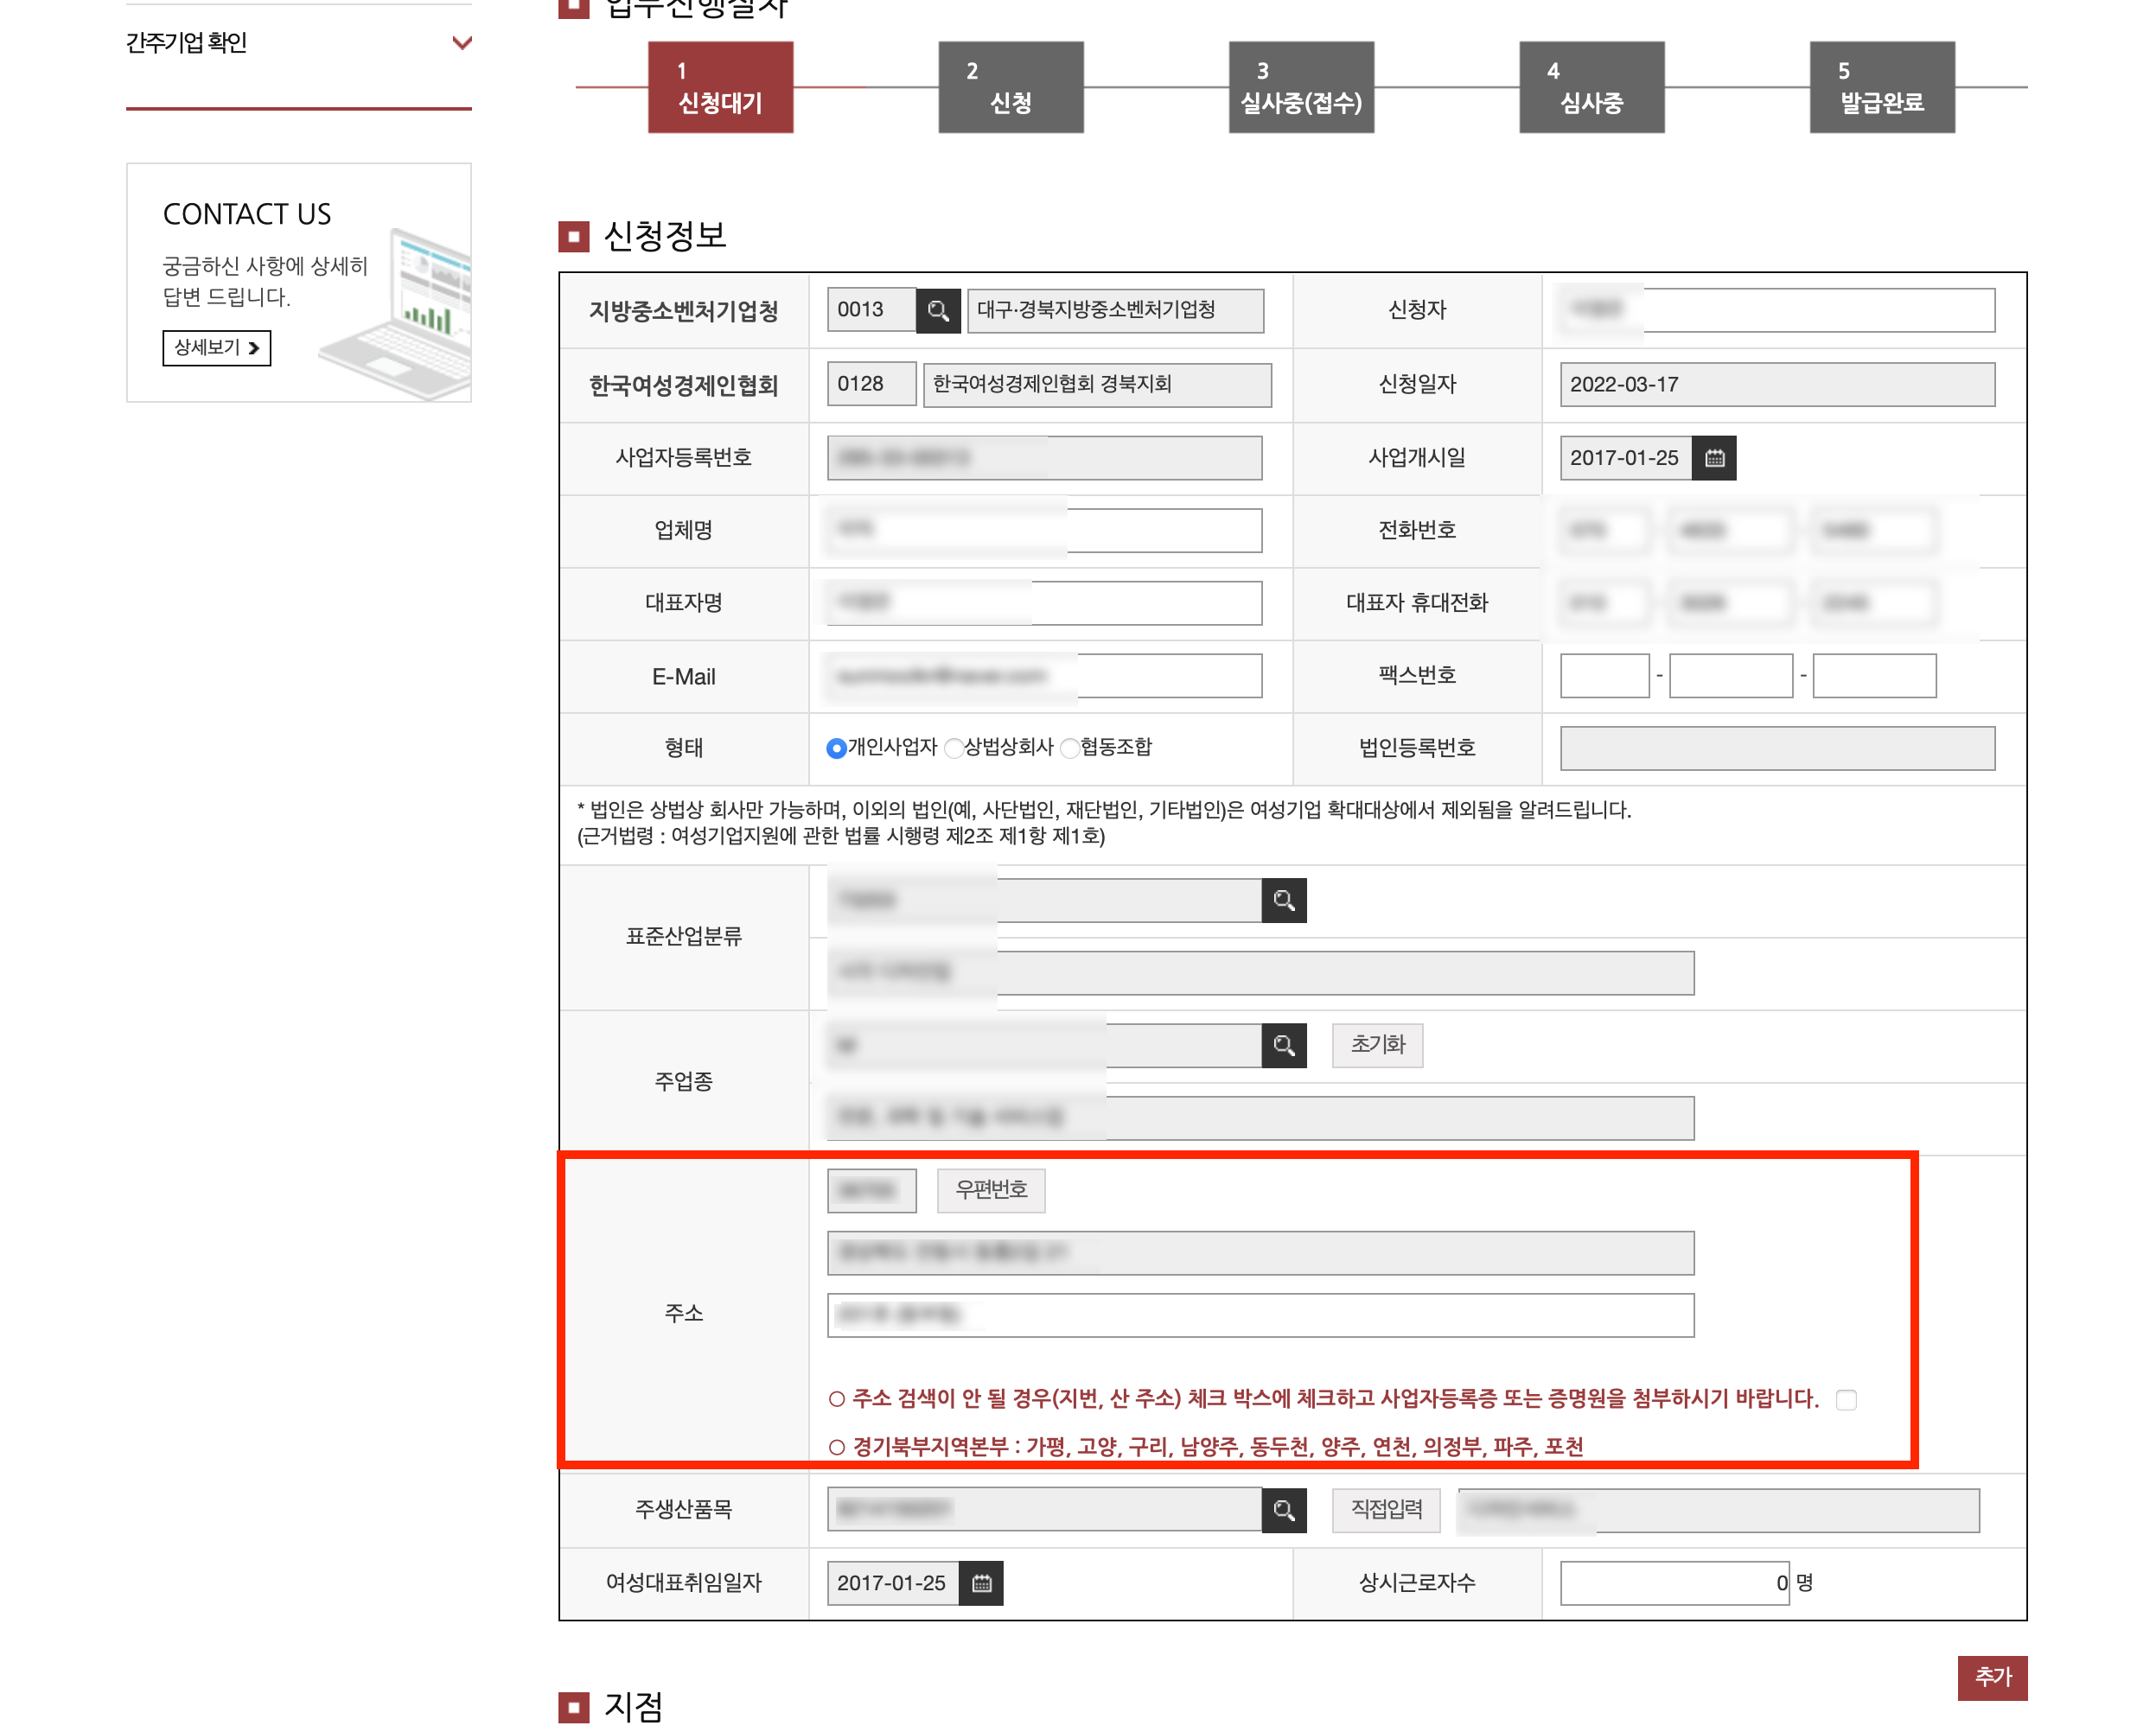The image size is (2156, 1732).
Task: Click the E-Mail input field
Action: 1044,676
